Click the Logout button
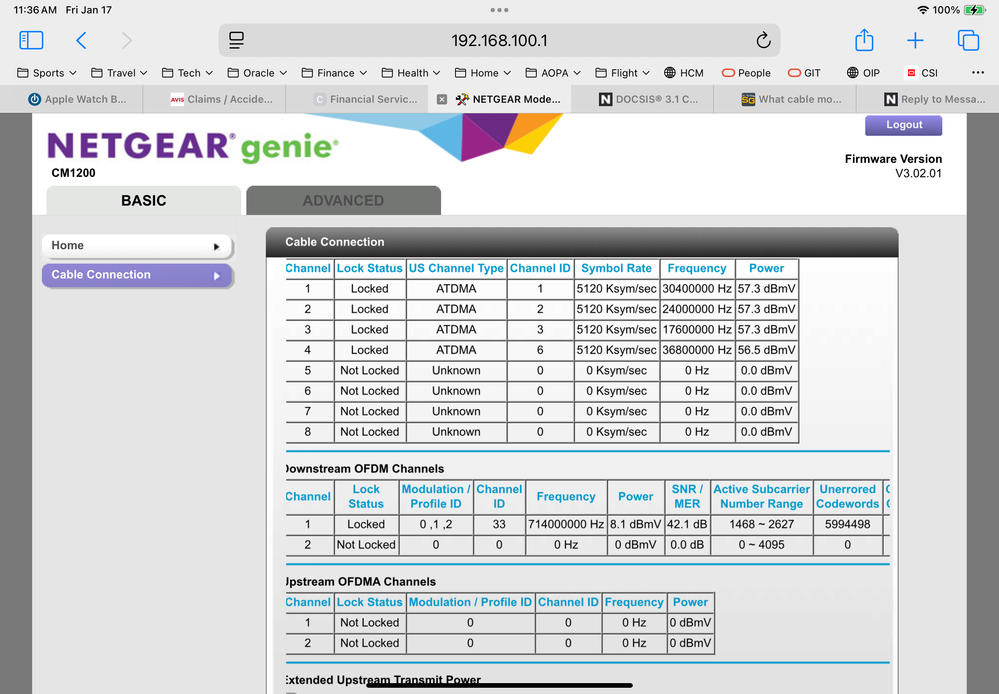 tap(904, 125)
